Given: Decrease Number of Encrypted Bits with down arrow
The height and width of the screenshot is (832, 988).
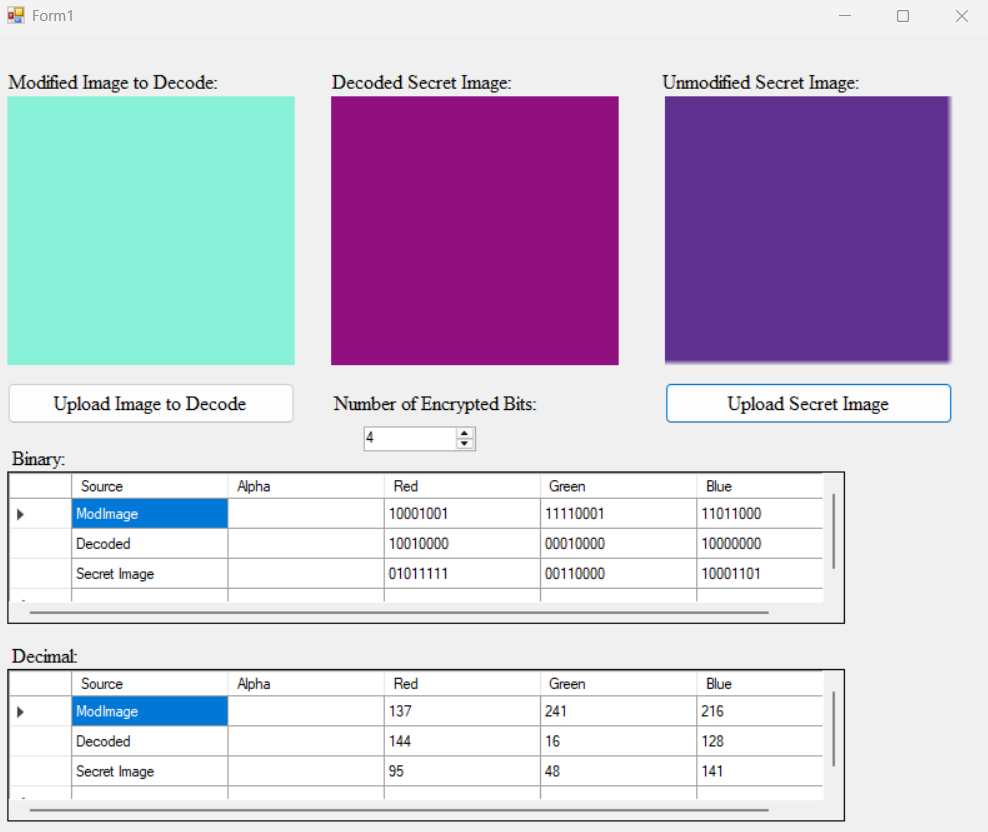Looking at the screenshot, I should point(465,444).
